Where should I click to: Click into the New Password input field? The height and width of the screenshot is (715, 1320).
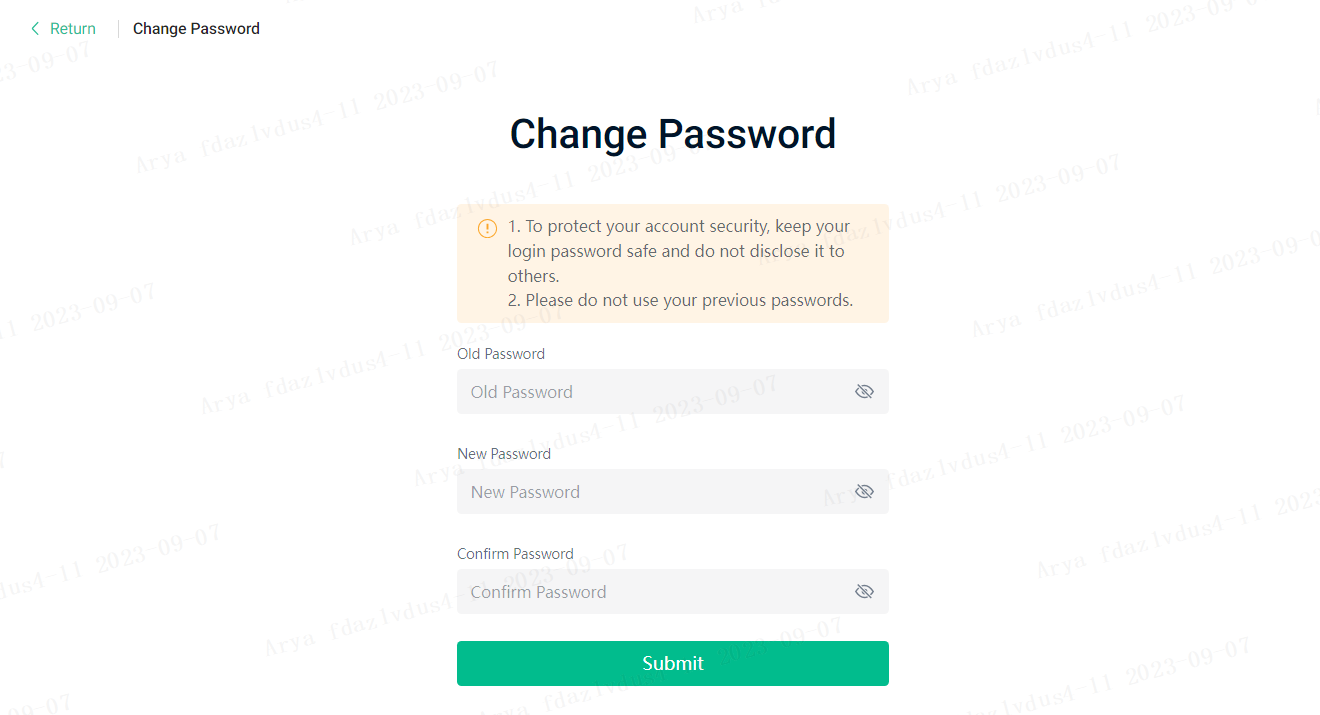(x=650, y=492)
